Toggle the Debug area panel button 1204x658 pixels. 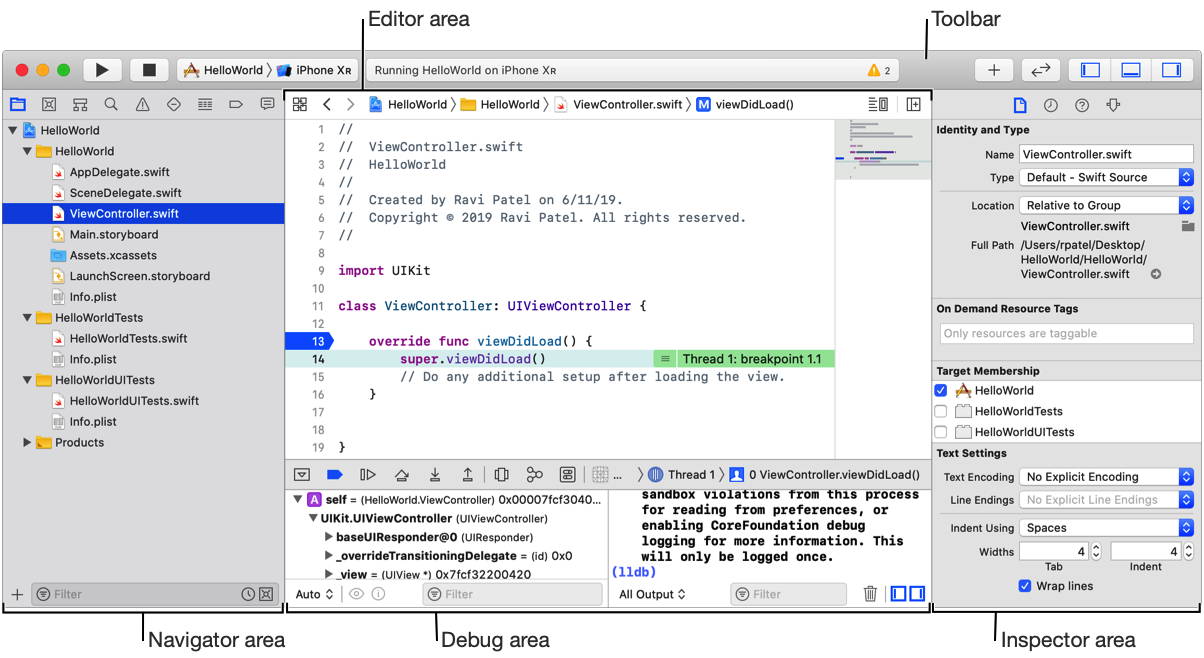point(1131,70)
